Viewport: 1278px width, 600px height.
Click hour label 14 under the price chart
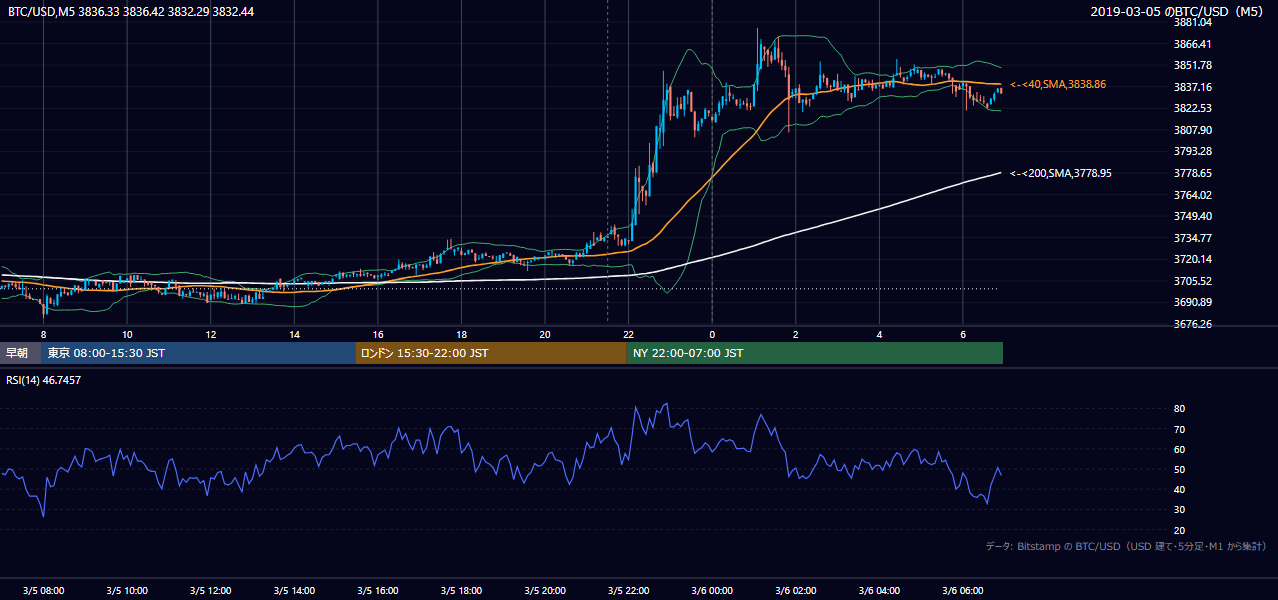pos(294,334)
